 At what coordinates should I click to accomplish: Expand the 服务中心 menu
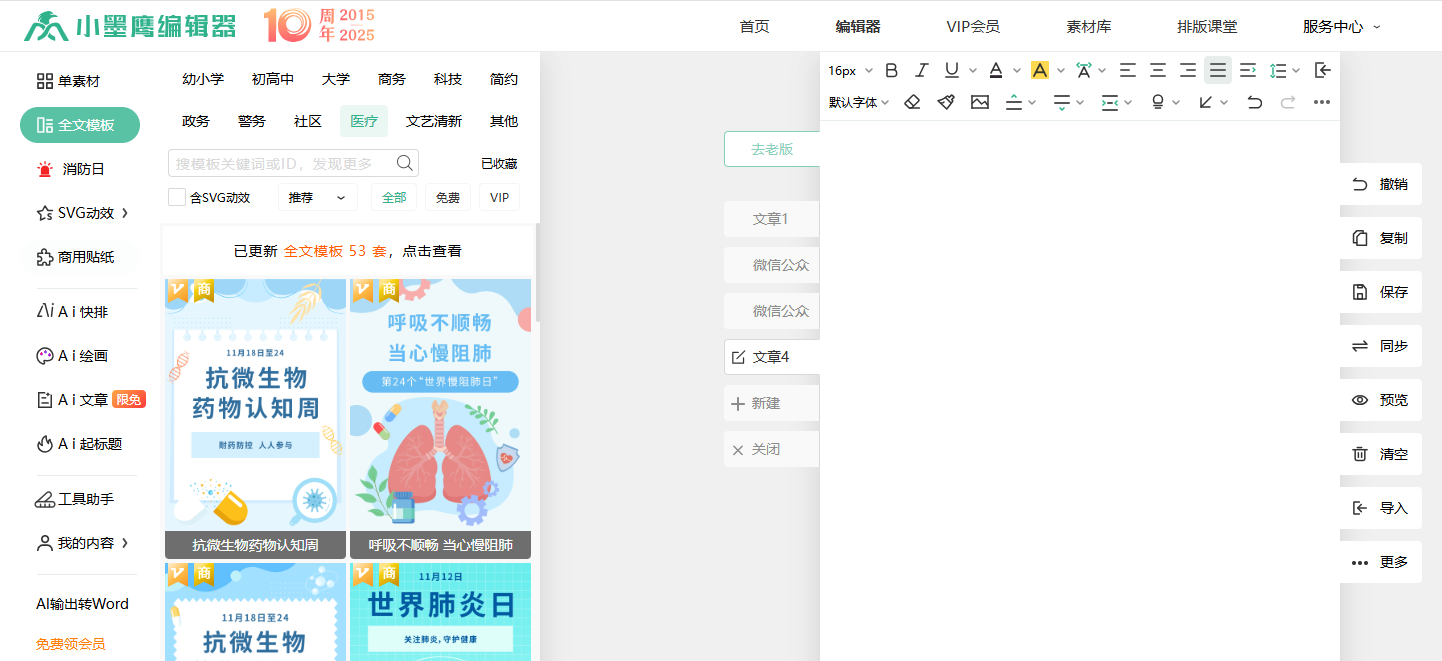click(x=1341, y=27)
